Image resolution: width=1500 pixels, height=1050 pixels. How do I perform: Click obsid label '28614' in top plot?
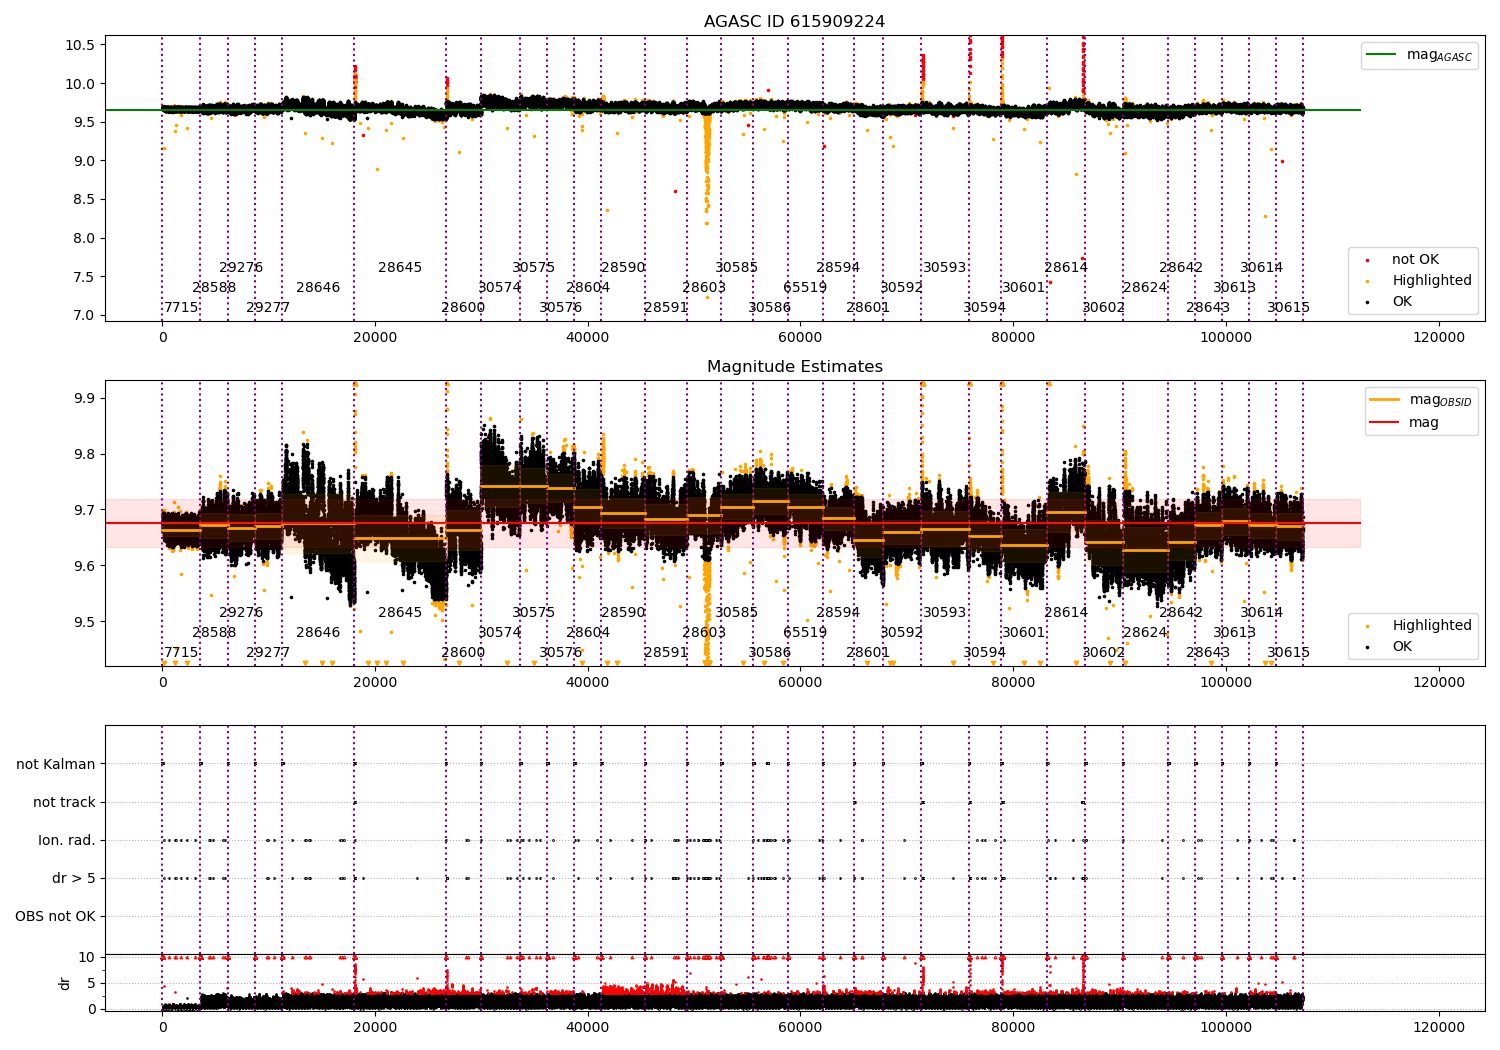1066,268
